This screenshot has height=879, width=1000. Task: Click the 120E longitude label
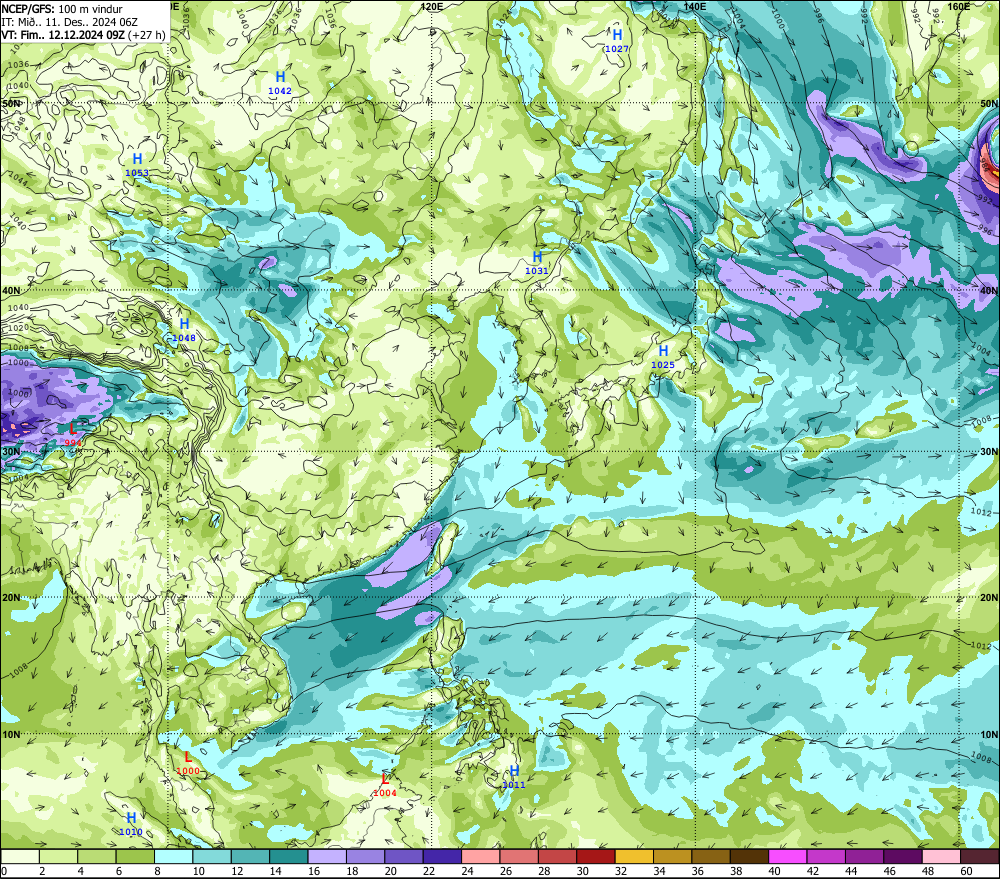tap(432, 6)
